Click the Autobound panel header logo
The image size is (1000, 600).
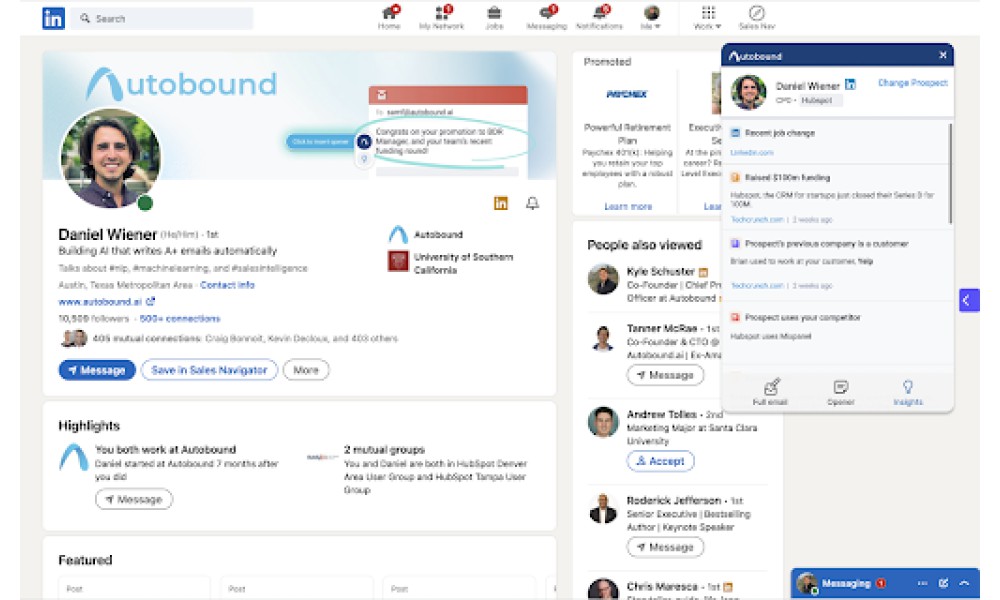click(x=755, y=56)
